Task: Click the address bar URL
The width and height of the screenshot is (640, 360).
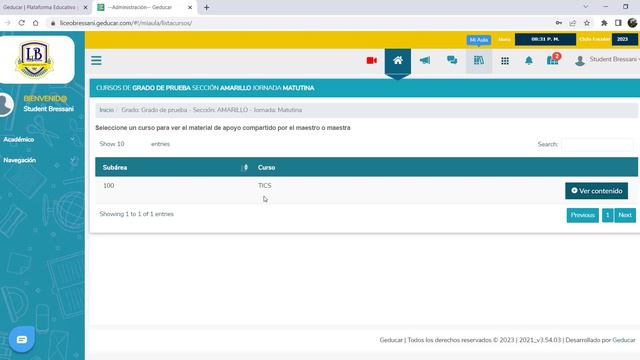Action: pos(126,23)
